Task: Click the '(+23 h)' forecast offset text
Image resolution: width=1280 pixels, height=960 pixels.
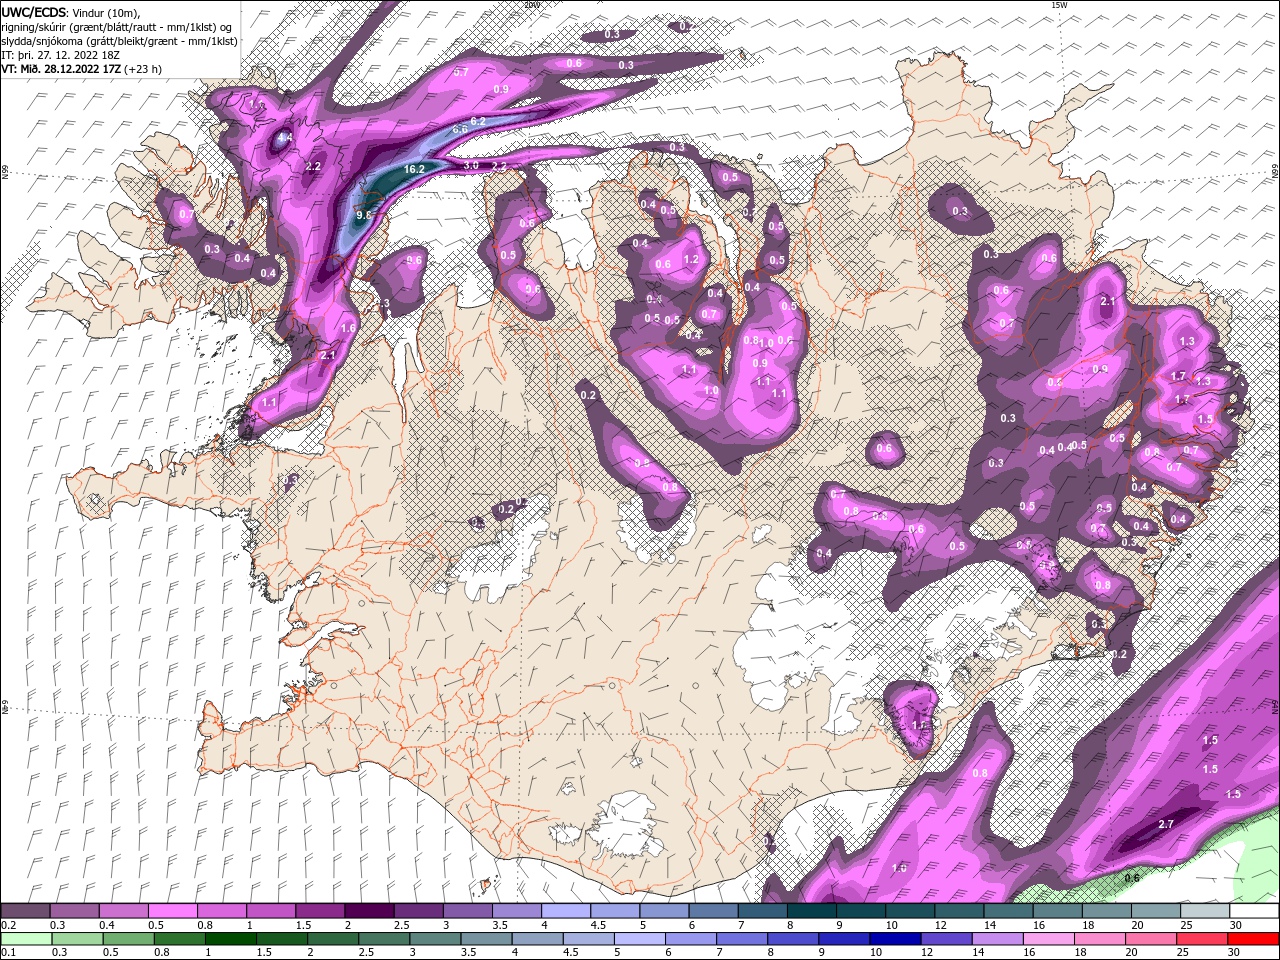Action: click(143, 69)
